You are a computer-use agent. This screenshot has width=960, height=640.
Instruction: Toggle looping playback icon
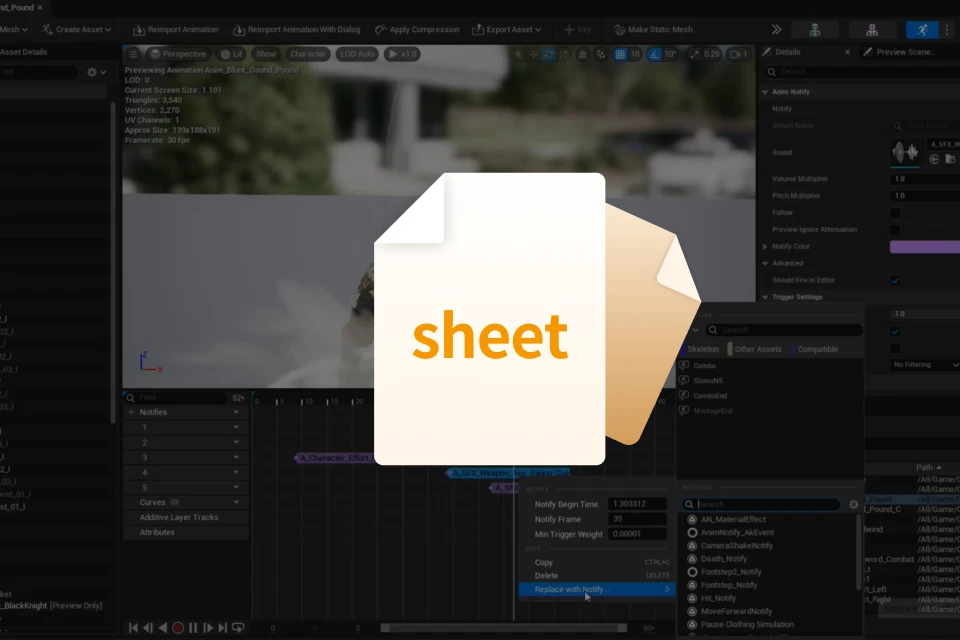[238, 628]
